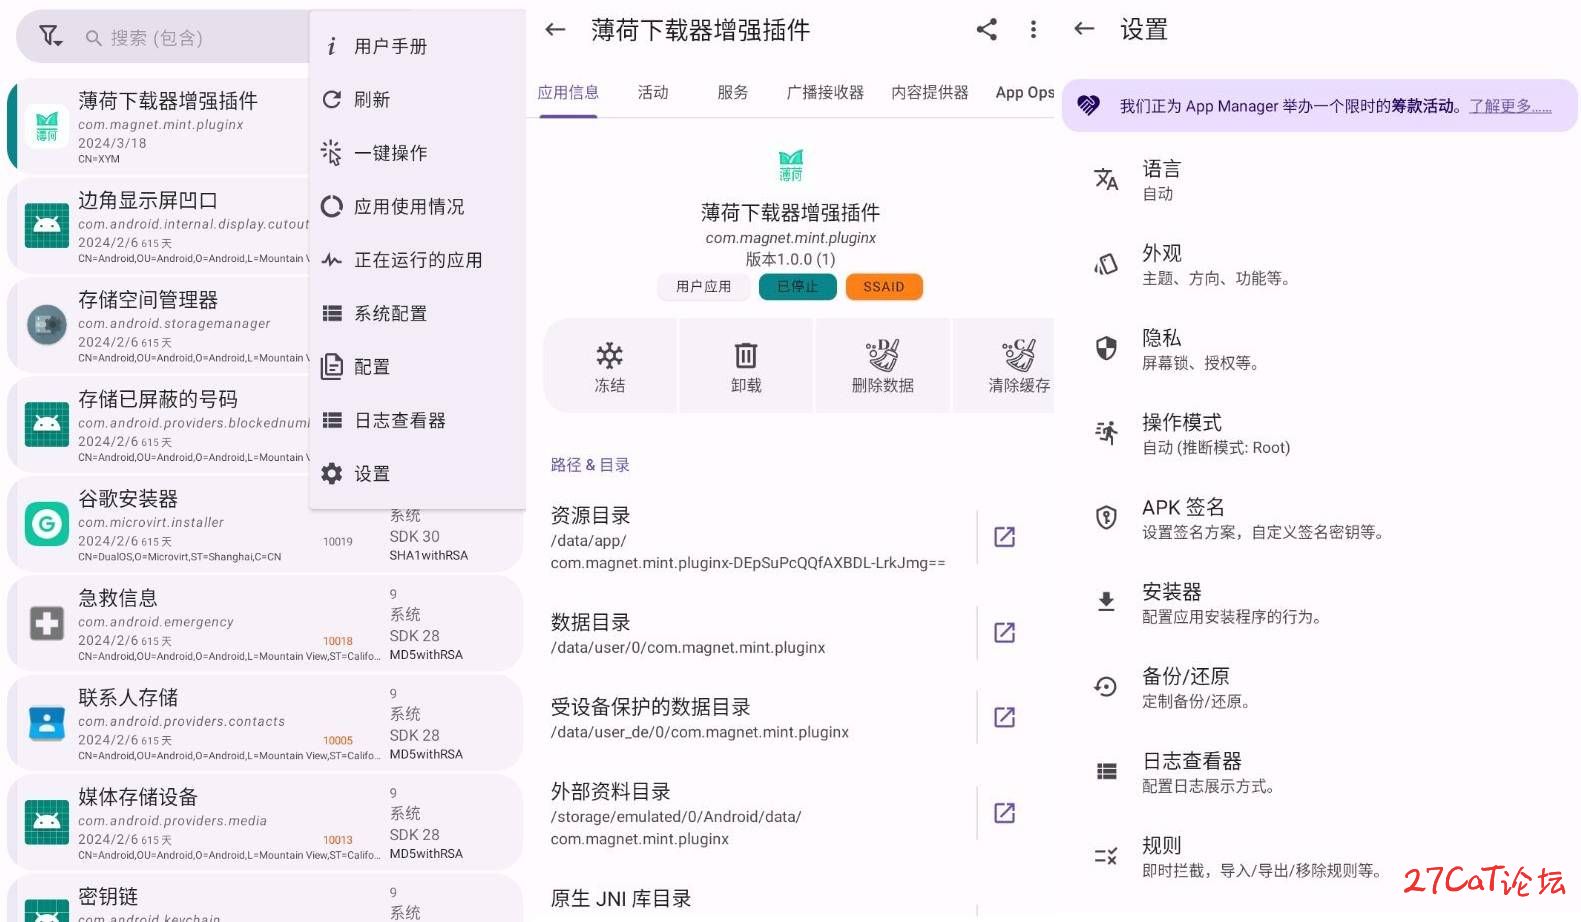The image size is (1581, 922).
Task: Tap the 清除缓存 action button
Action: 1005,366
